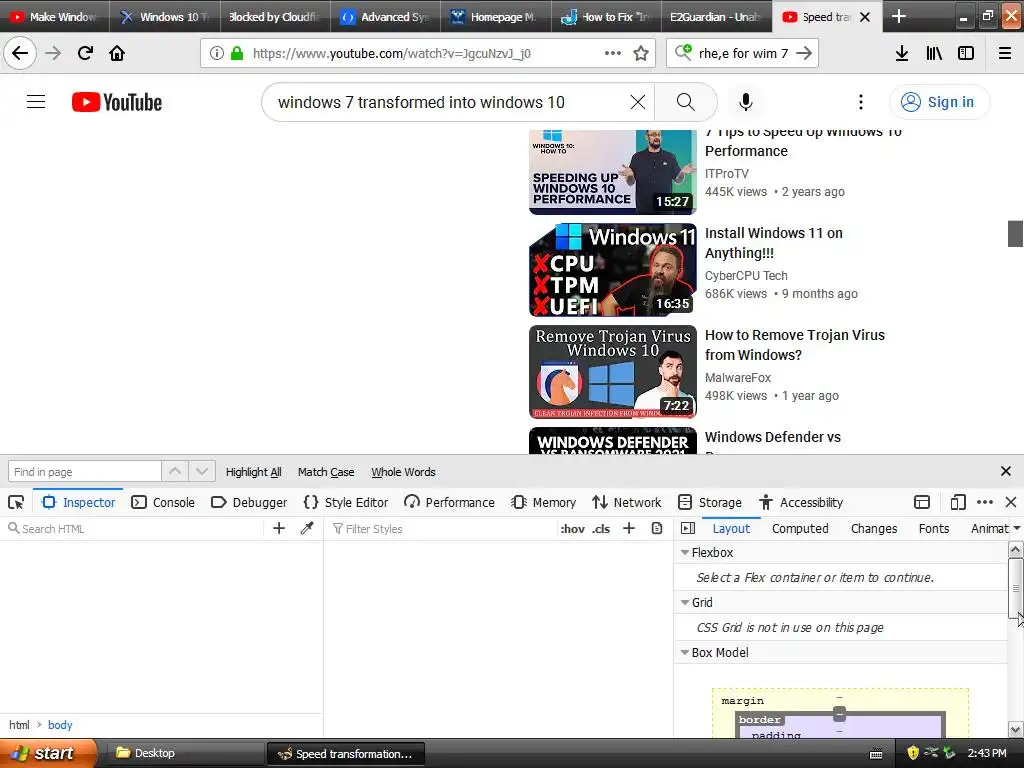Collapse the Grid section
Screen dimensions: 1024x768
(x=685, y=602)
